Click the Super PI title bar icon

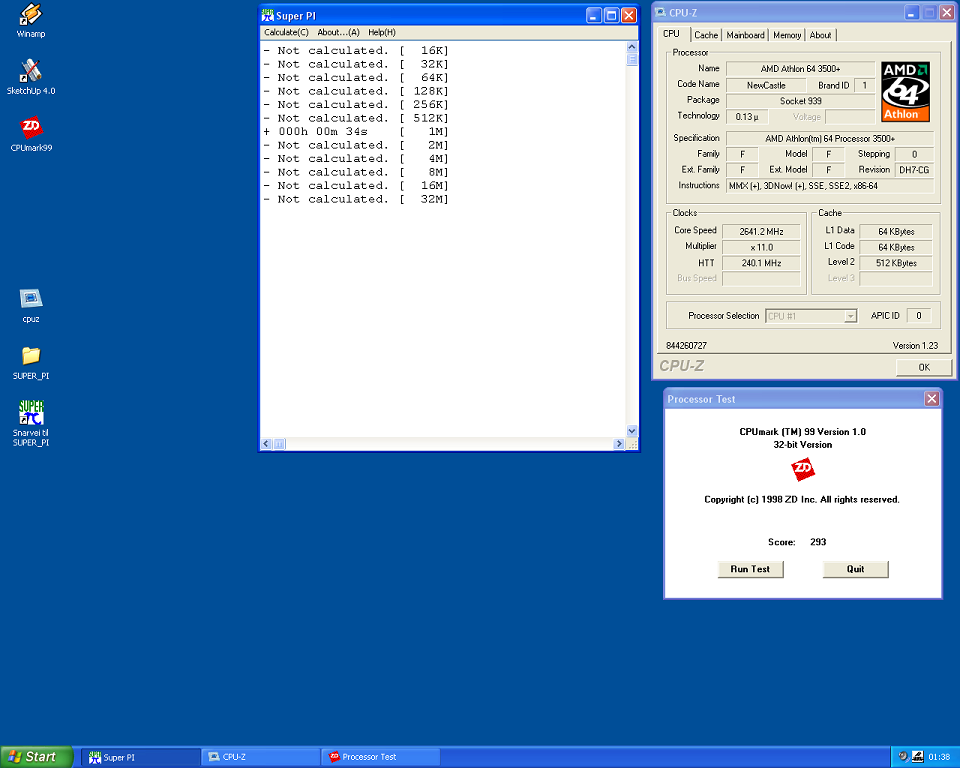pos(268,15)
